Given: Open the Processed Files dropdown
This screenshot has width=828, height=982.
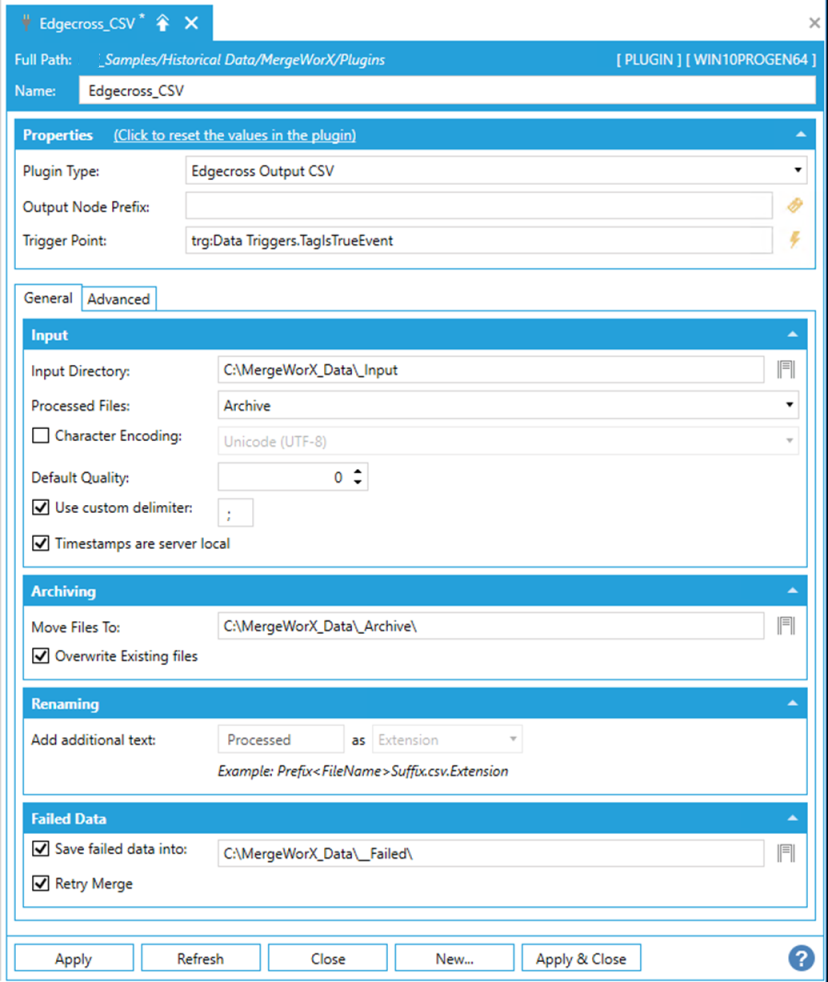Looking at the screenshot, I should [789, 405].
